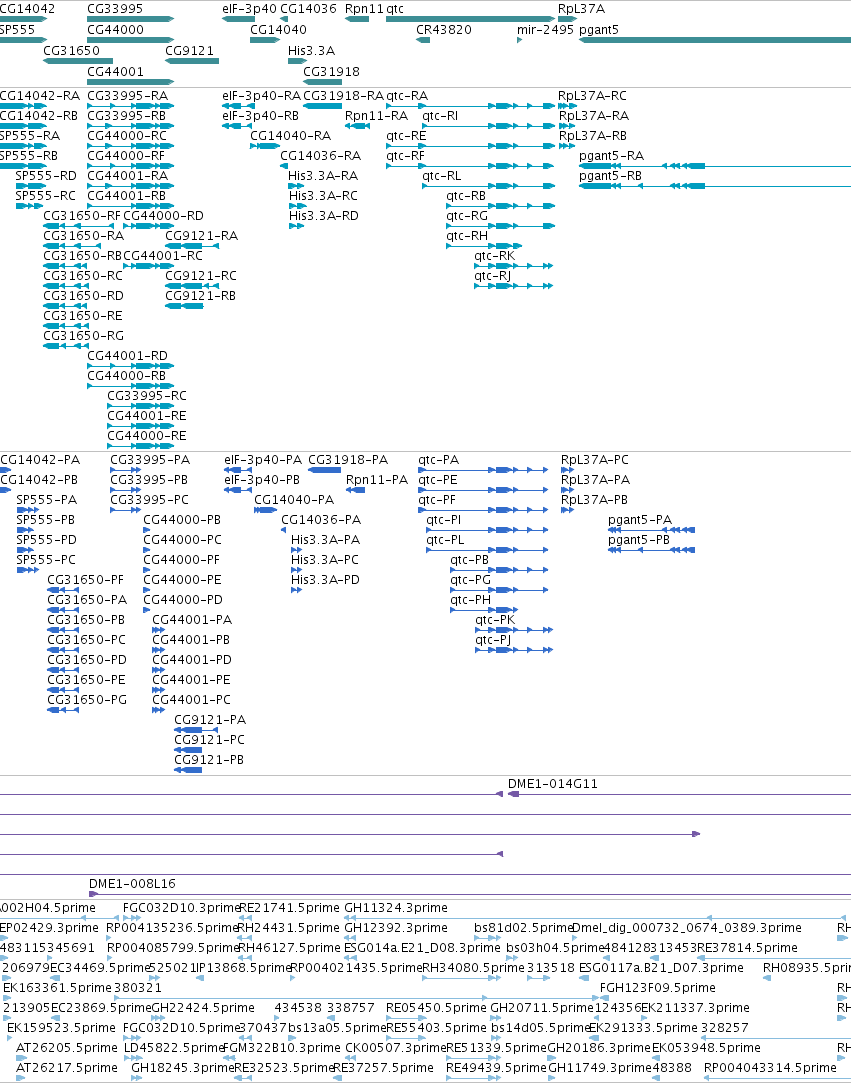Click protein CG14036-PA
The height and width of the screenshot is (1083, 851).
coord(283,530)
